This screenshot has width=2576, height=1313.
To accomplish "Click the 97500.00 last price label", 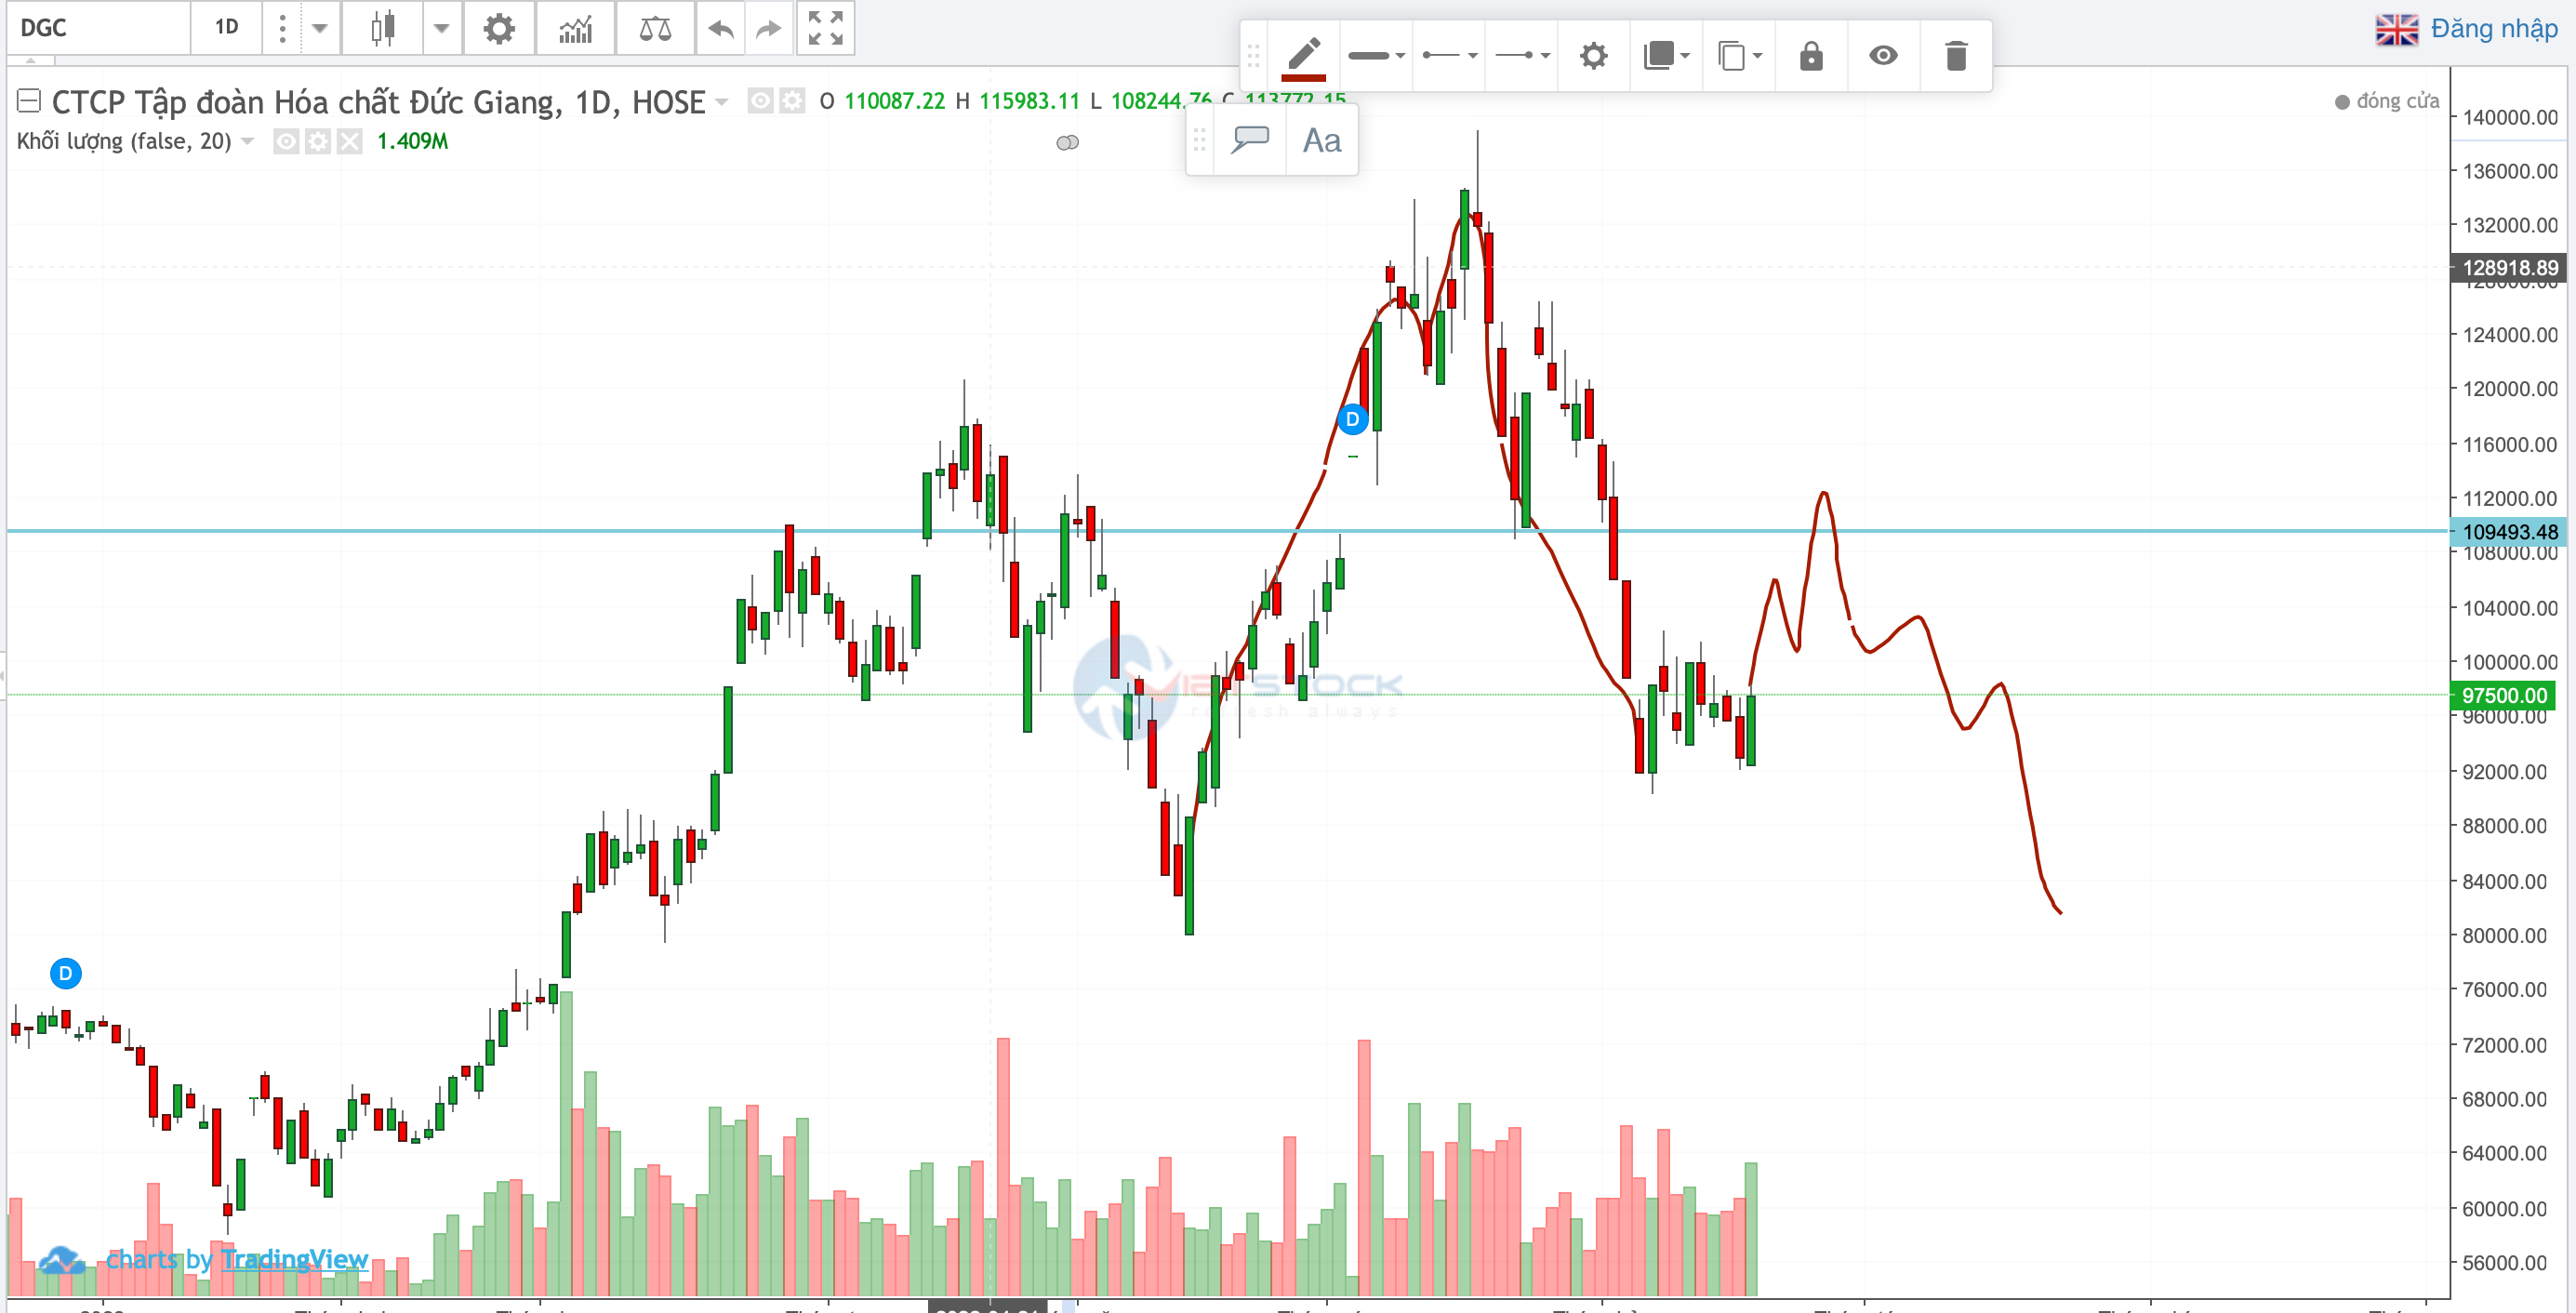I will point(2504,695).
